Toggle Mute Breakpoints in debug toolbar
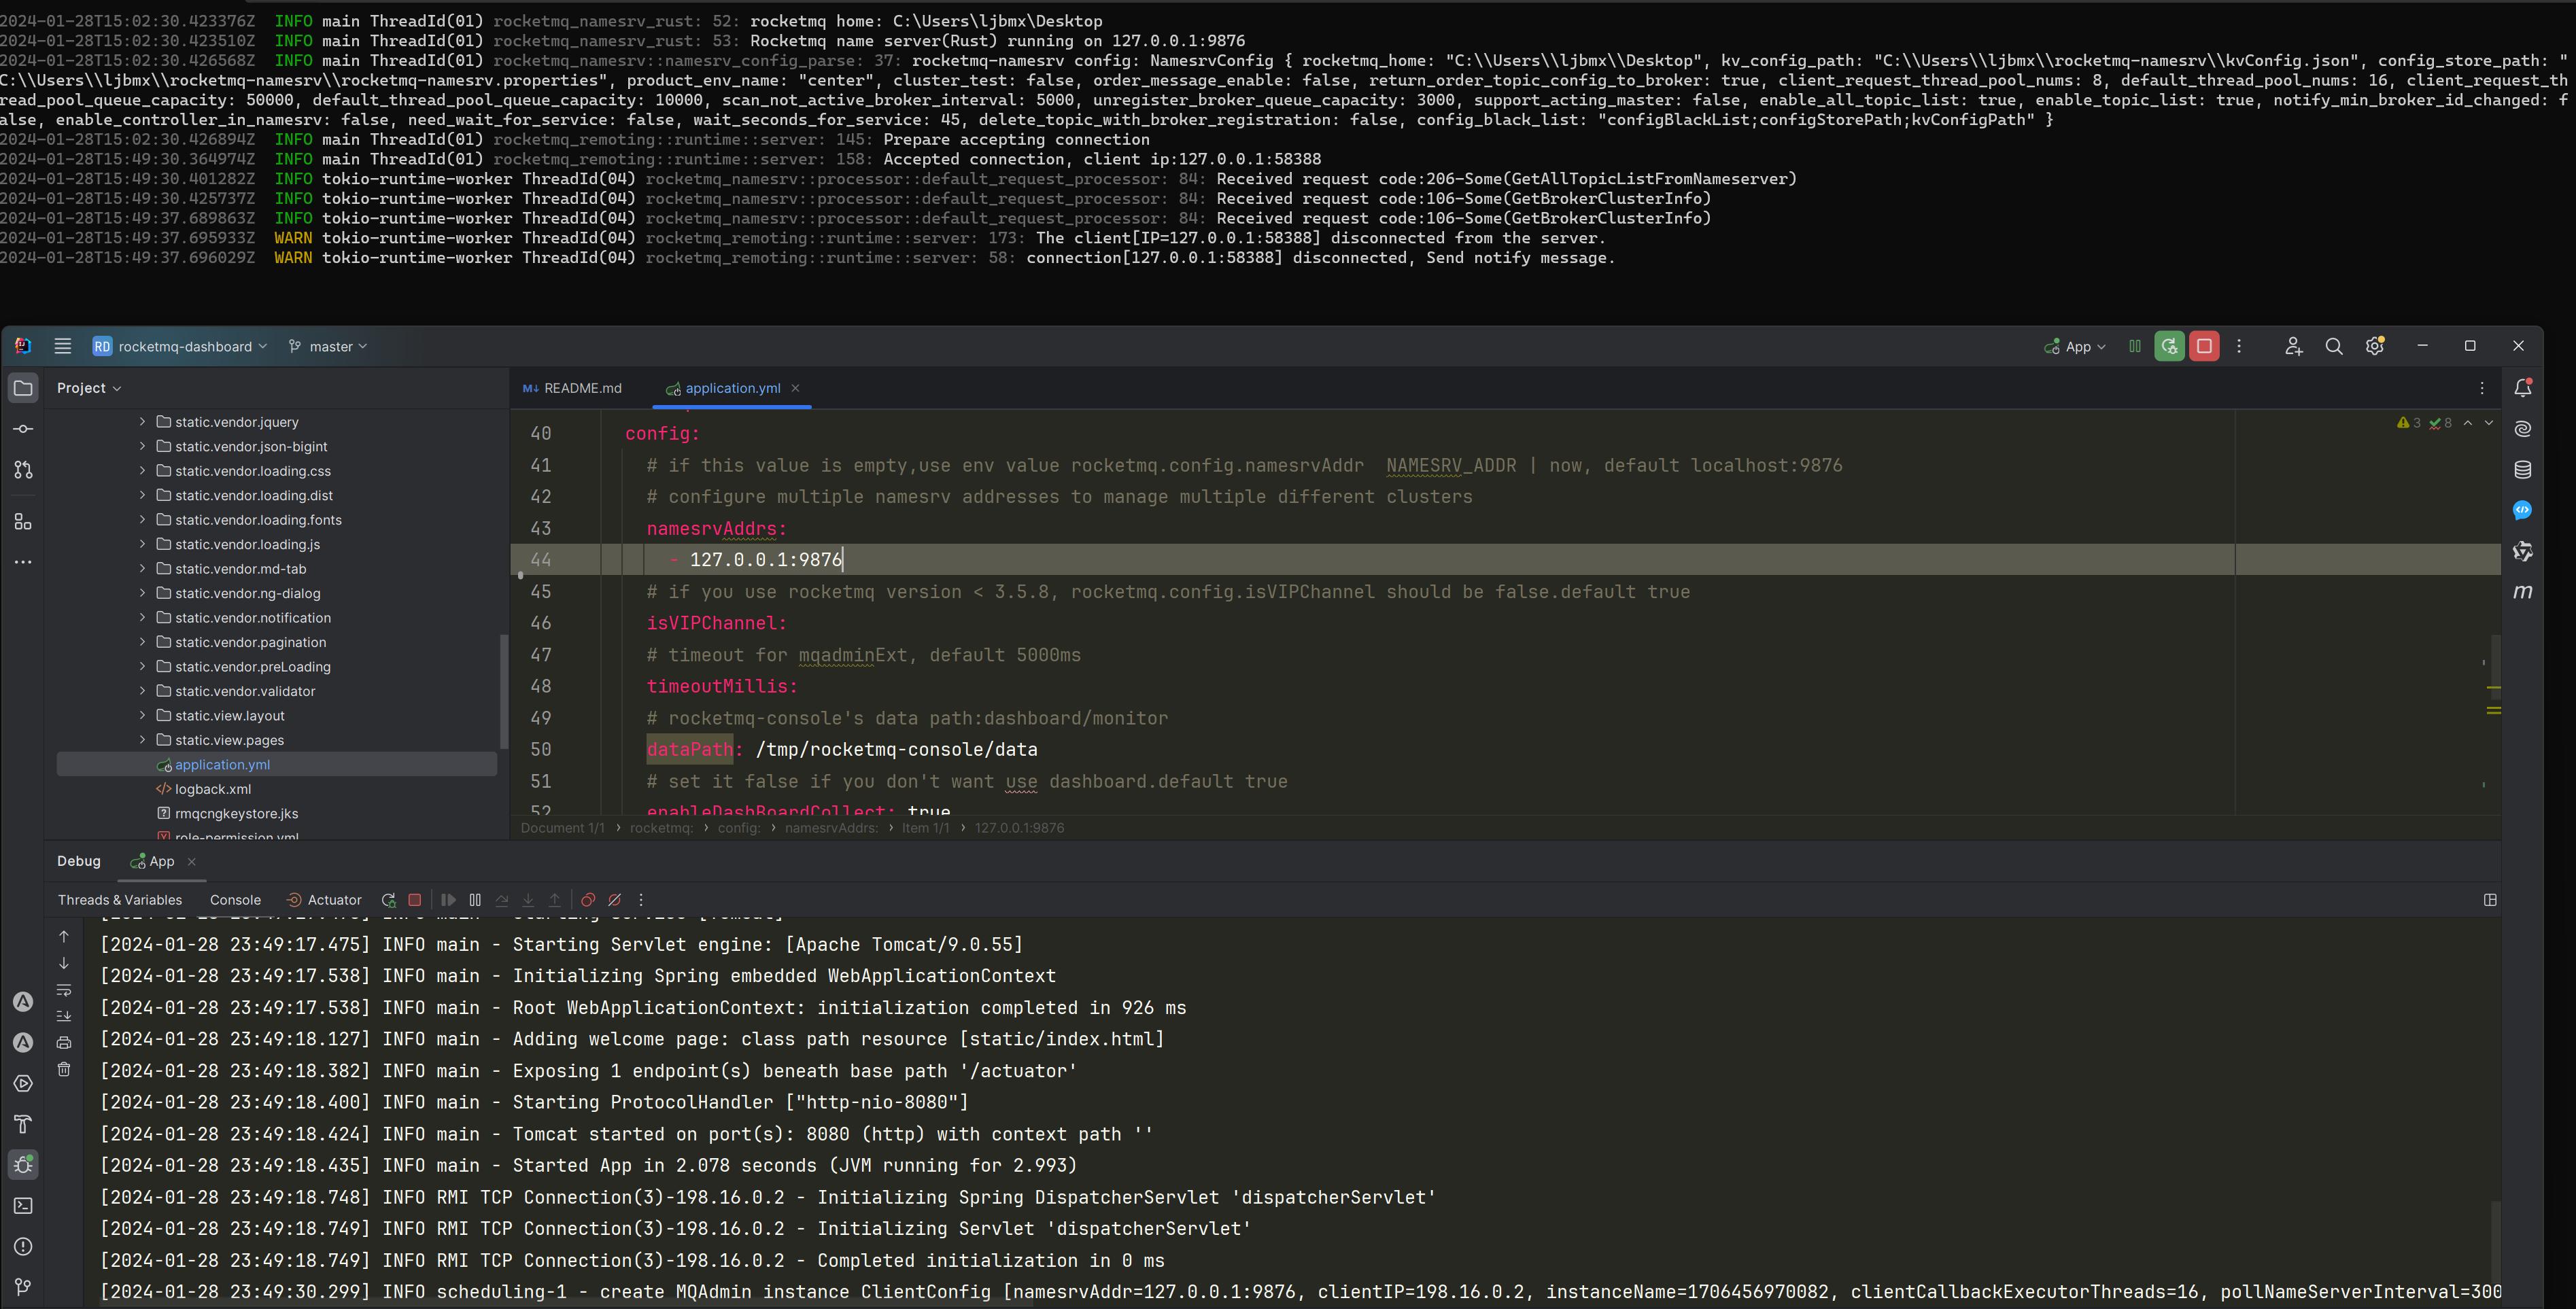The image size is (2576, 1309). 615,900
